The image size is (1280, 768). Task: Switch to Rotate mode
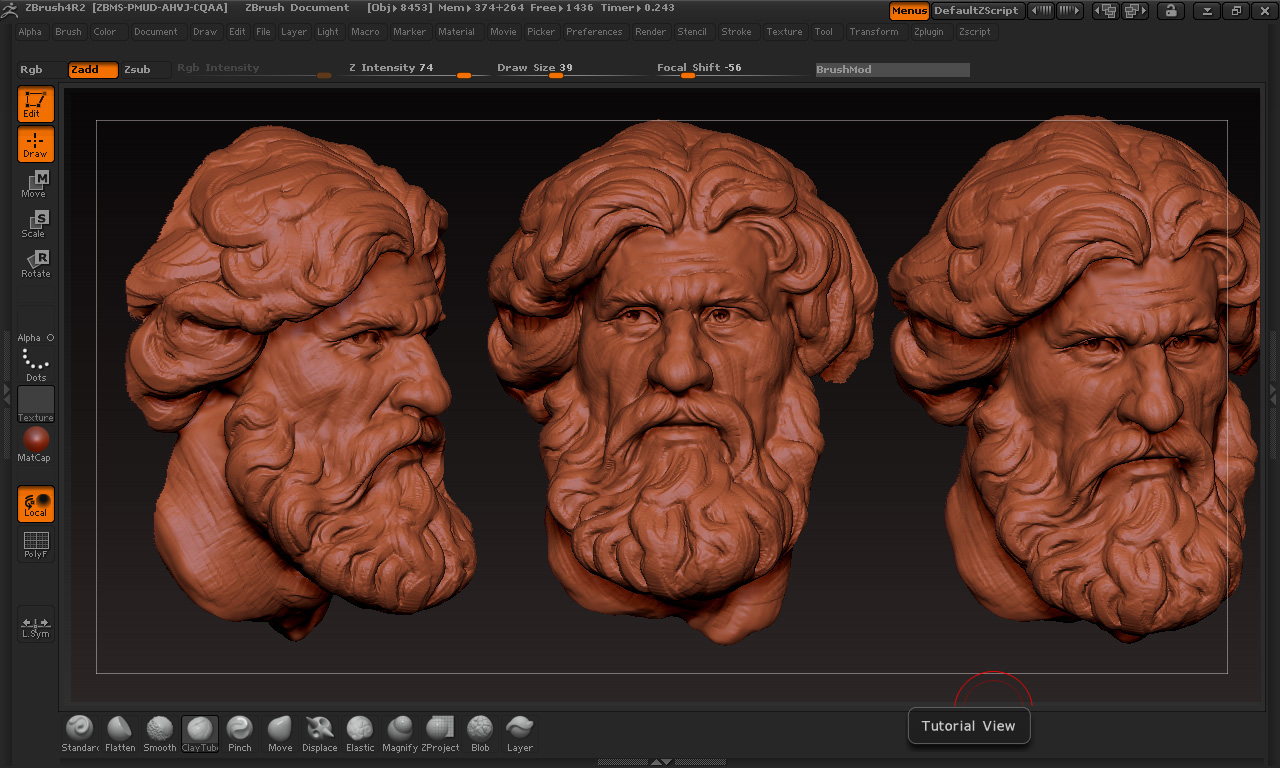point(35,264)
